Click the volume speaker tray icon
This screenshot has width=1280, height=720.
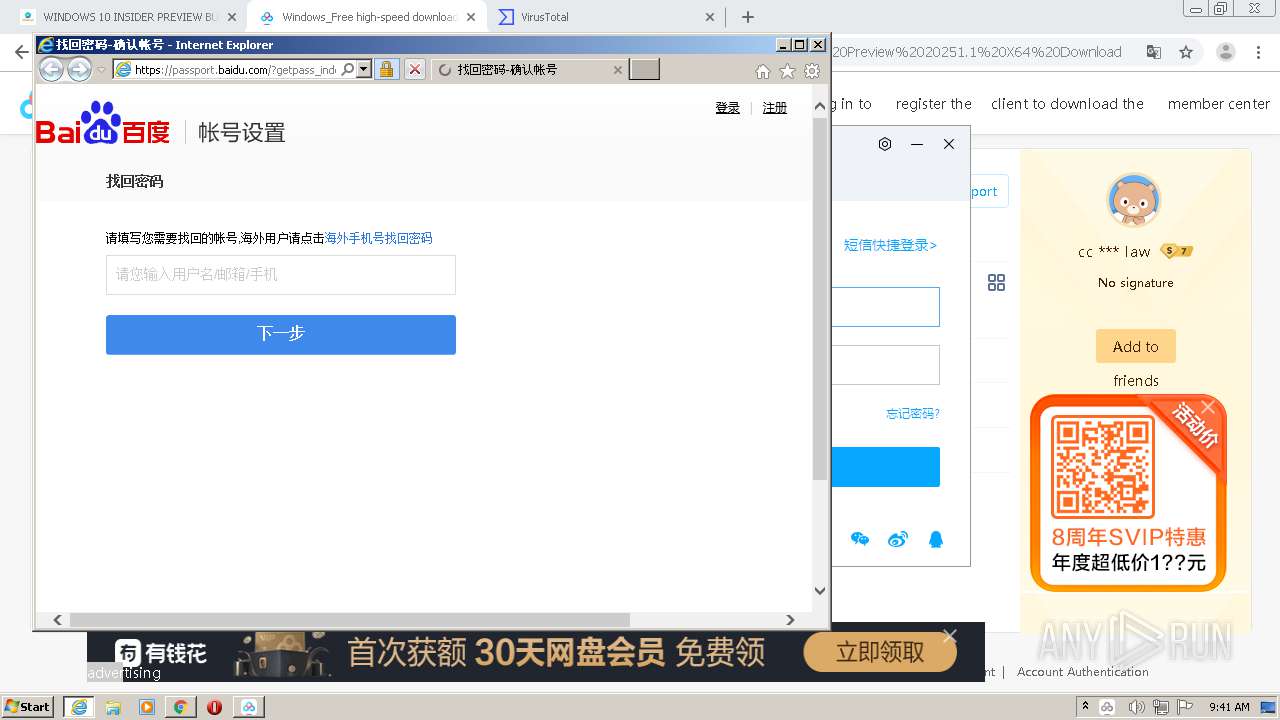pos(1136,707)
